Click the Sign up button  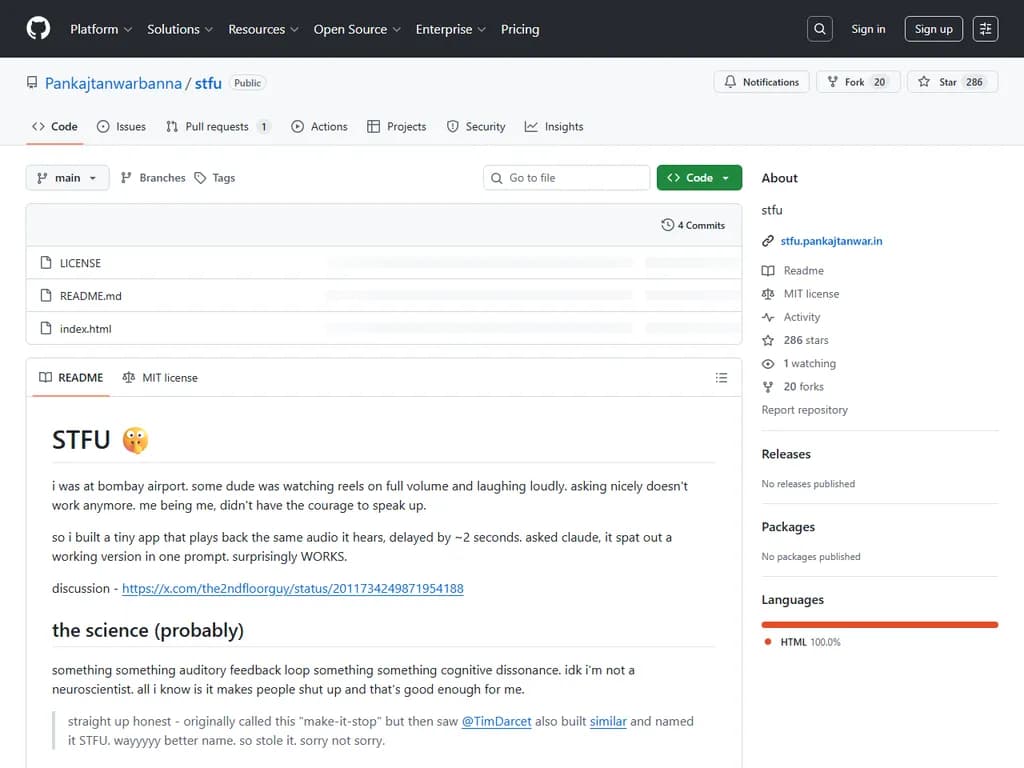click(933, 29)
